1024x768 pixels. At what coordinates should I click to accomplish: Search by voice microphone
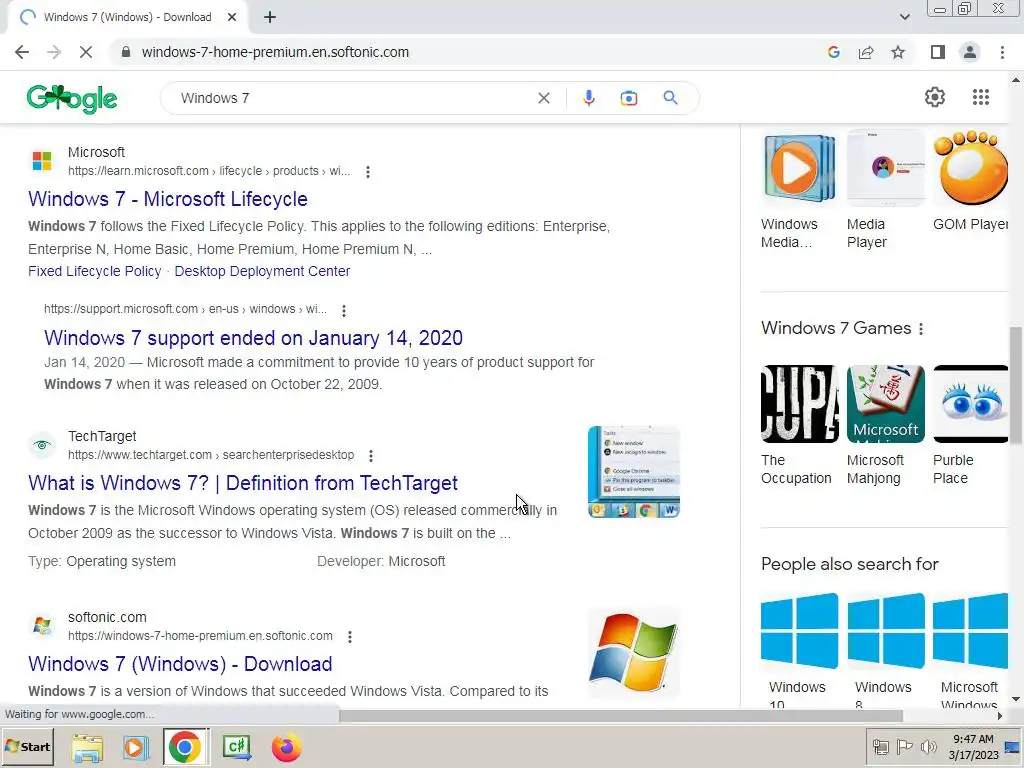coord(588,98)
